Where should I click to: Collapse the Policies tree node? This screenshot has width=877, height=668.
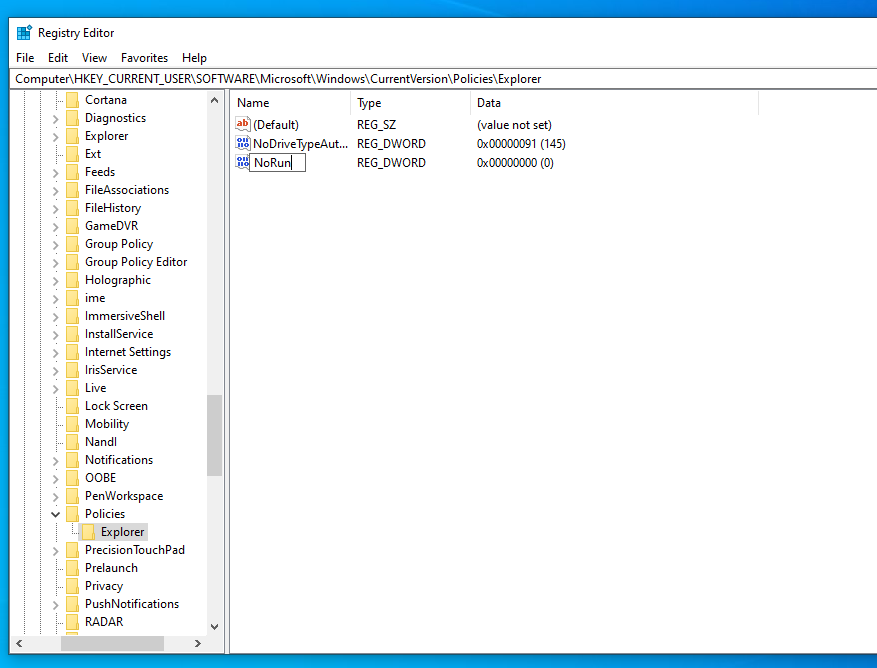(56, 514)
